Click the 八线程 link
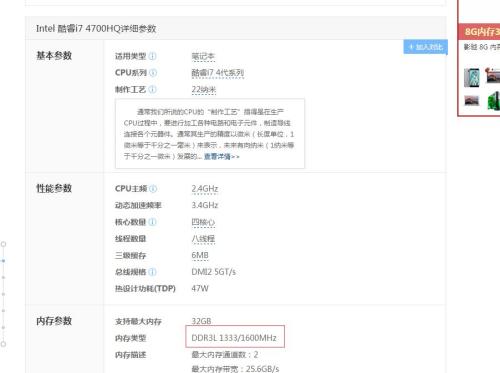 click(x=203, y=239)
